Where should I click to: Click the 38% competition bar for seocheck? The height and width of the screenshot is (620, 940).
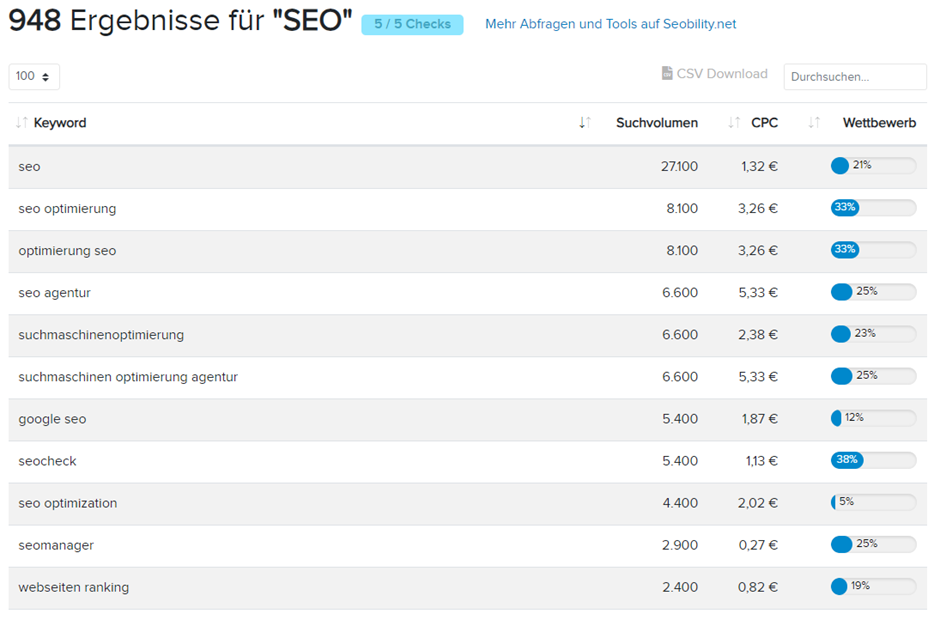pos(873,460)
